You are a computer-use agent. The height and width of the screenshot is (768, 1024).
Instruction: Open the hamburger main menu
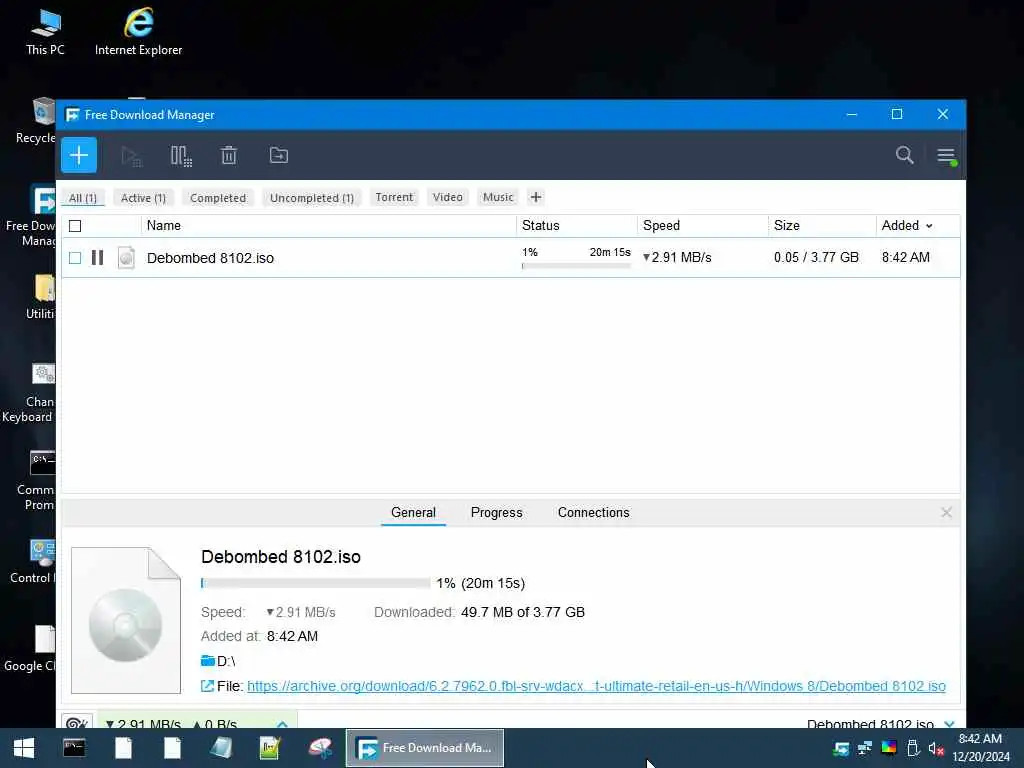(946, 156)
